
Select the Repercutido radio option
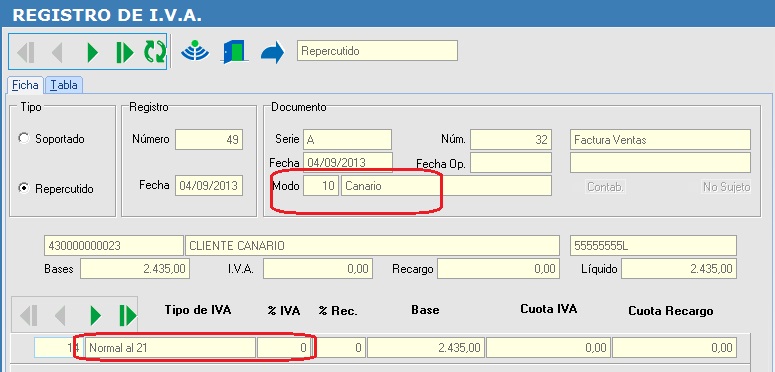(23, 189)
